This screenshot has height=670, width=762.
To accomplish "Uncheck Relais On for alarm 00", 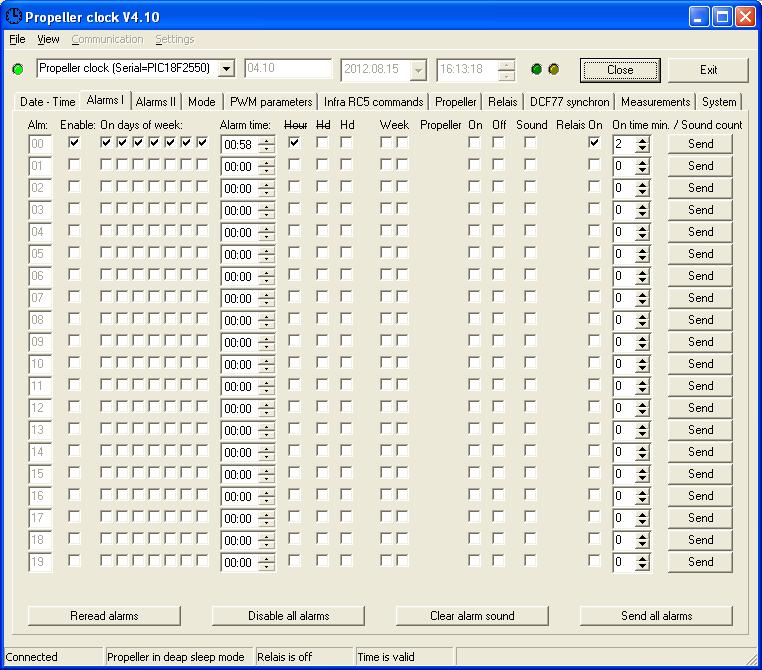I will click(594, 142).
